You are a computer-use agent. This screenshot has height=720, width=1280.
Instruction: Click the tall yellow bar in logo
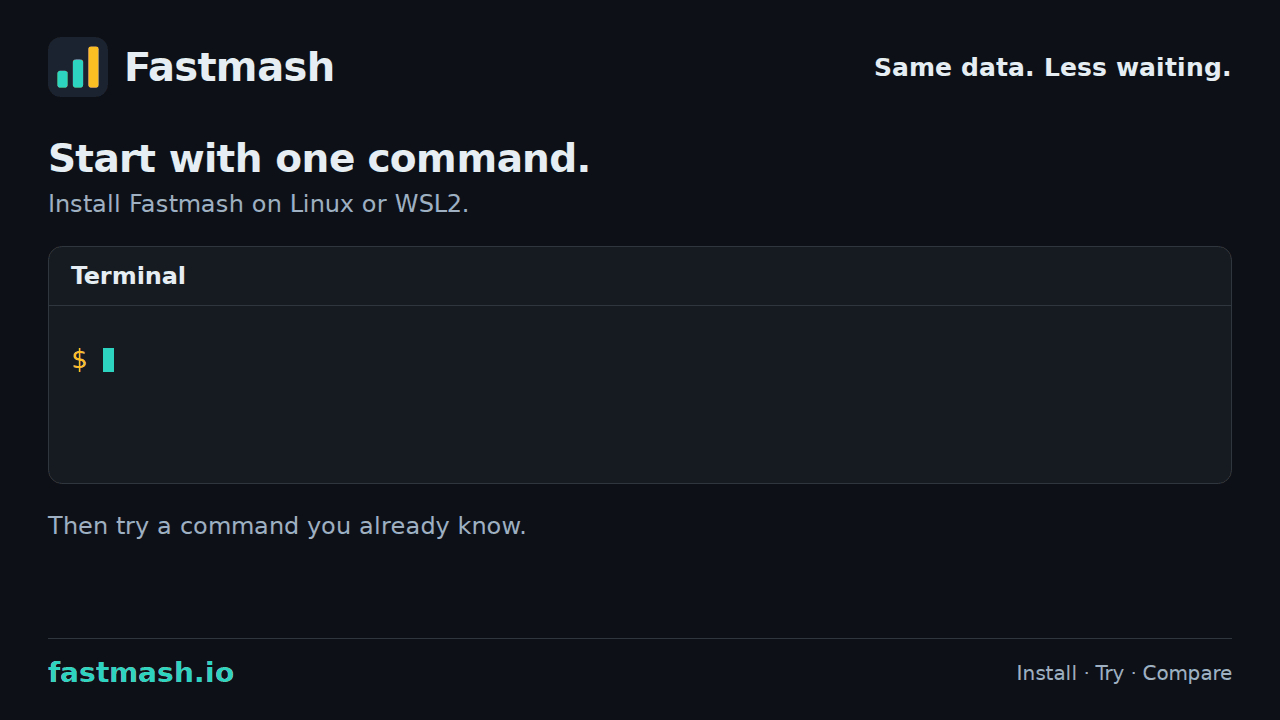coord(94,67)
